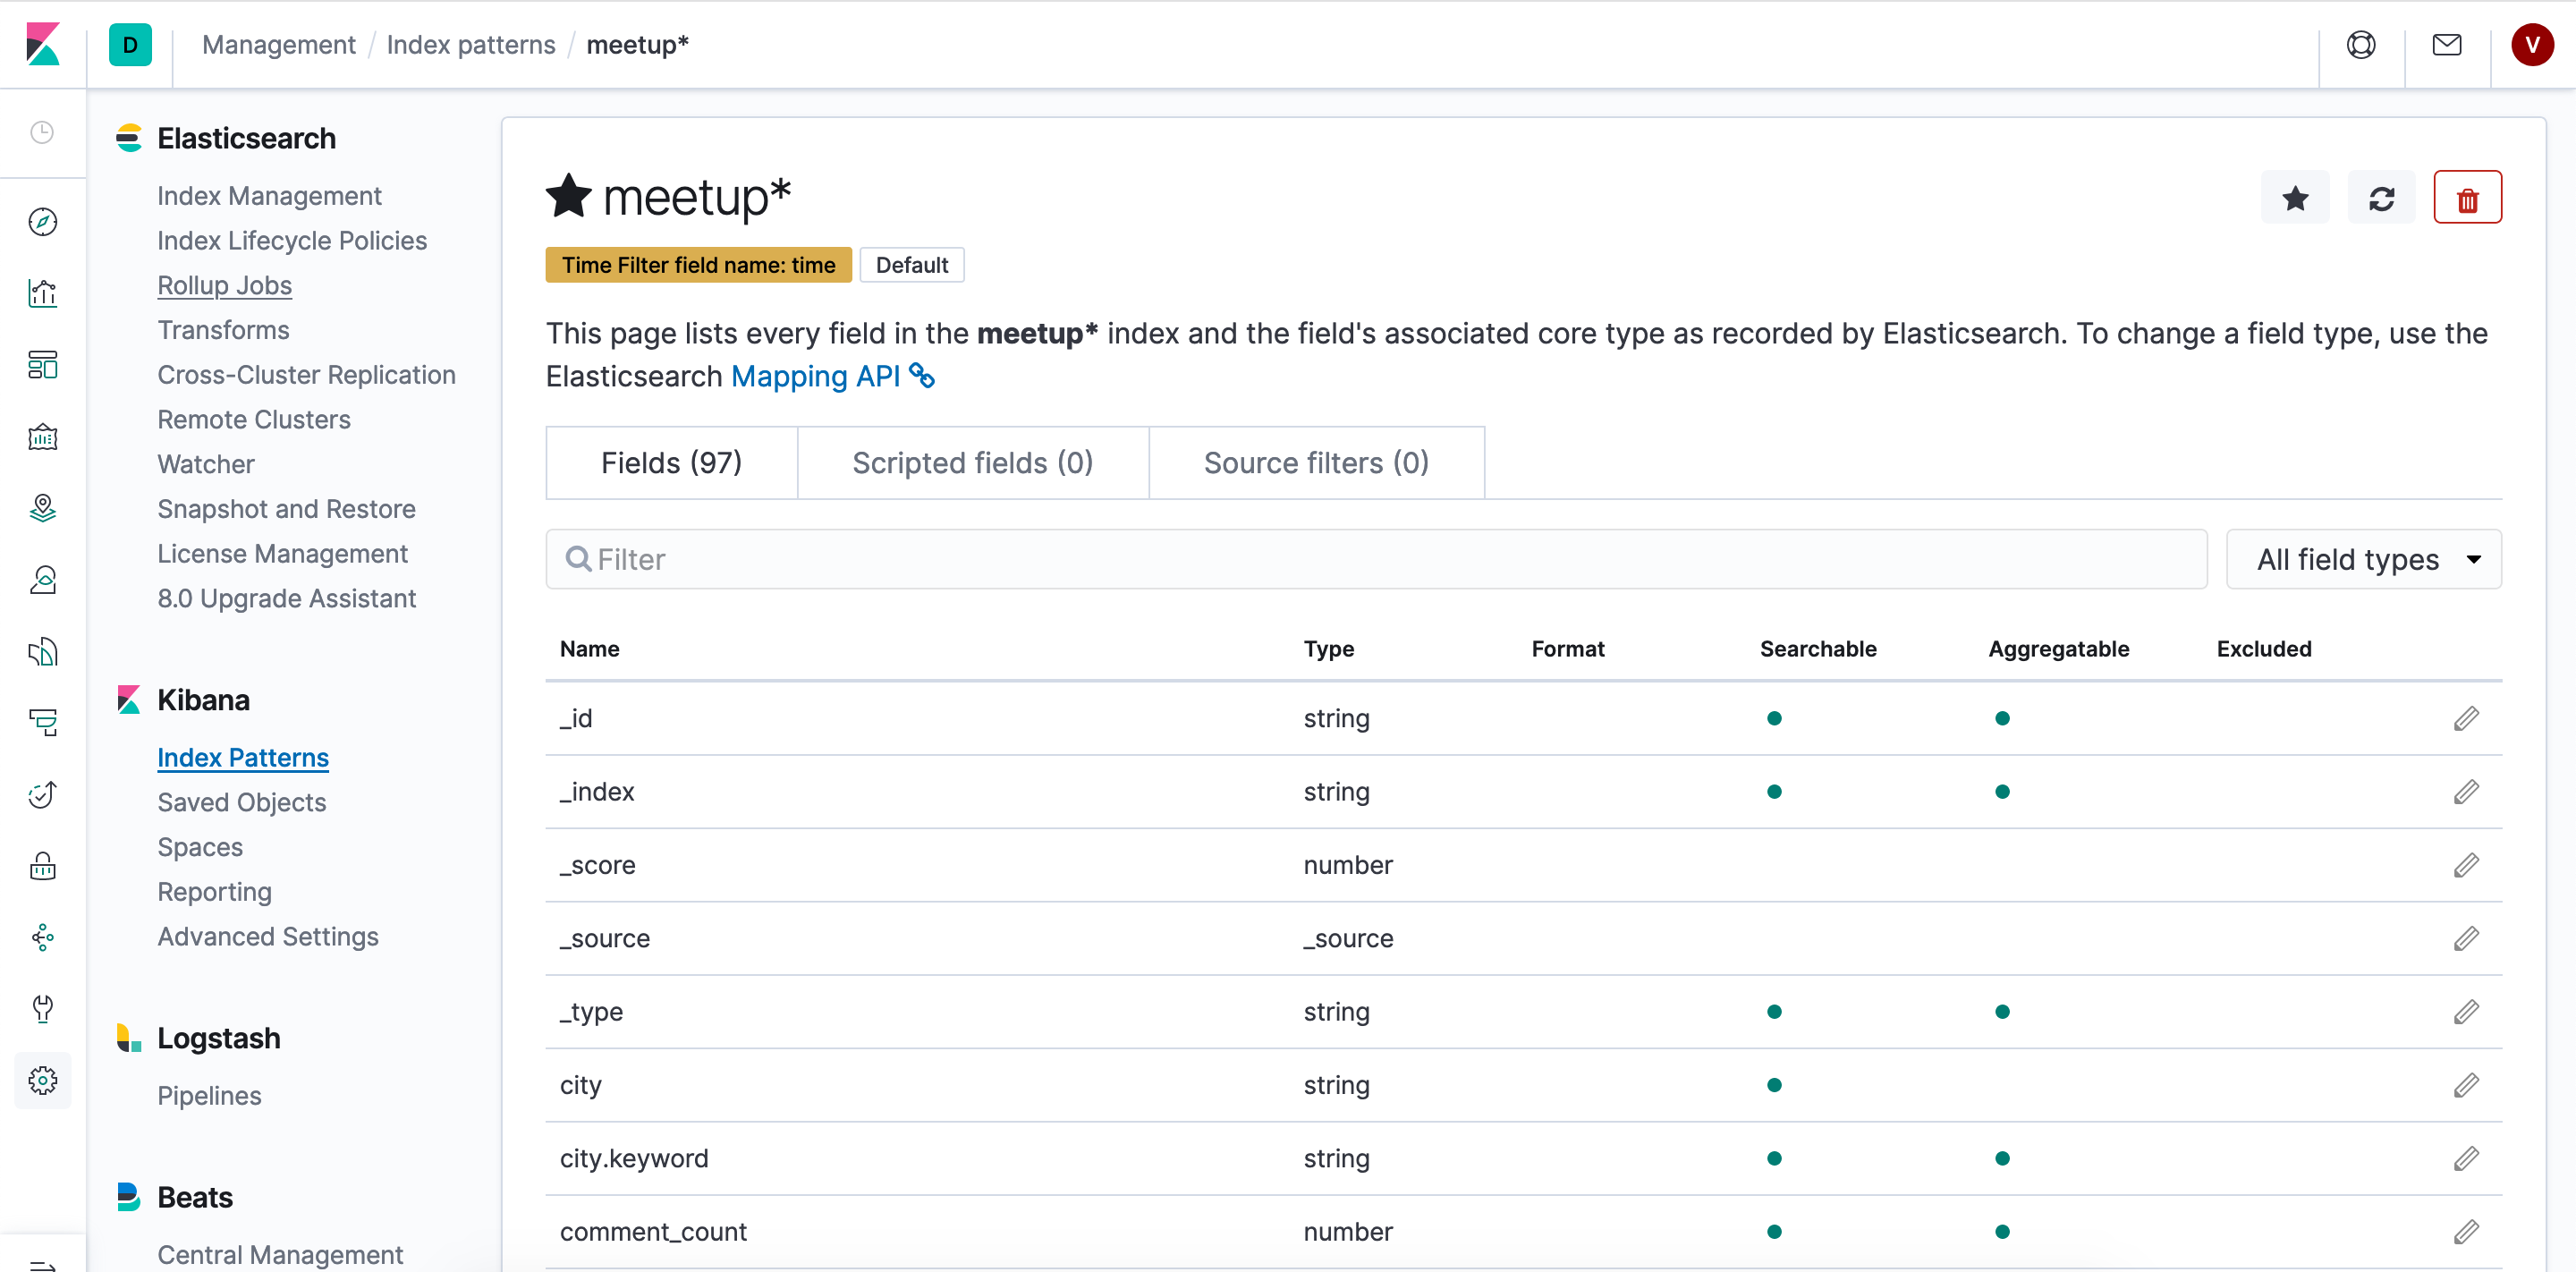Viewport: 2576px width, 1272px height.
Task: Click the edit icon for _id field
Action: tap(2466, 718)
